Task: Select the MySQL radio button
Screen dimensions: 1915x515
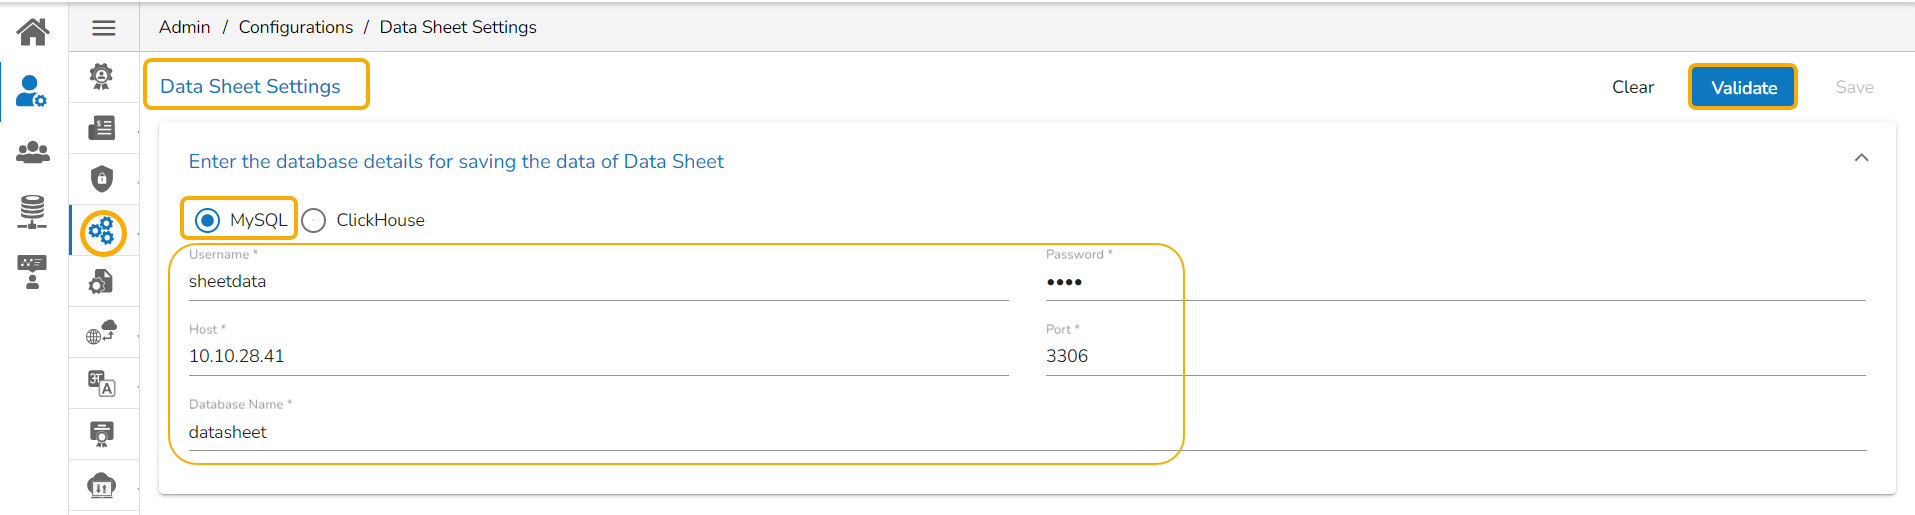Action: pyautogui.click(x=208, y=220)
